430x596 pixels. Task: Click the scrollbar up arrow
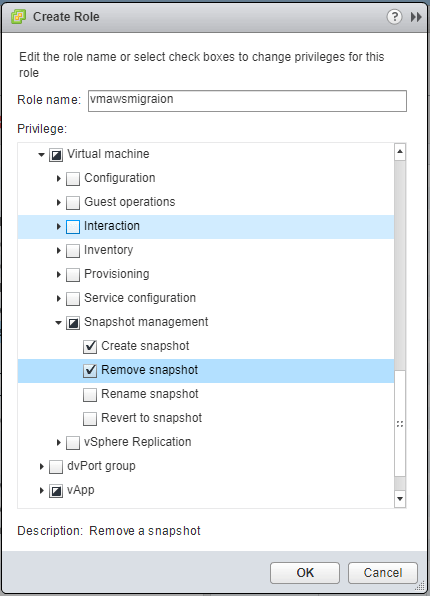click(400, 152)
